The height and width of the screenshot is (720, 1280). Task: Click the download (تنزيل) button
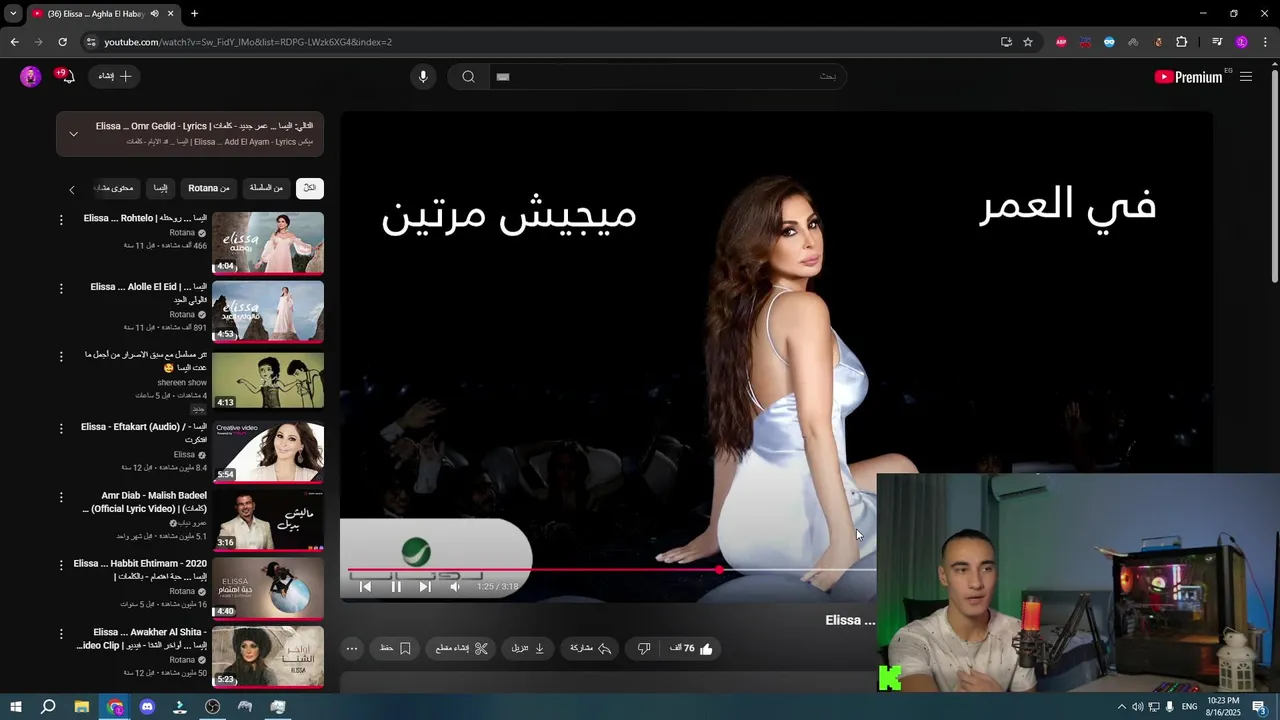(x=528, y=648)
